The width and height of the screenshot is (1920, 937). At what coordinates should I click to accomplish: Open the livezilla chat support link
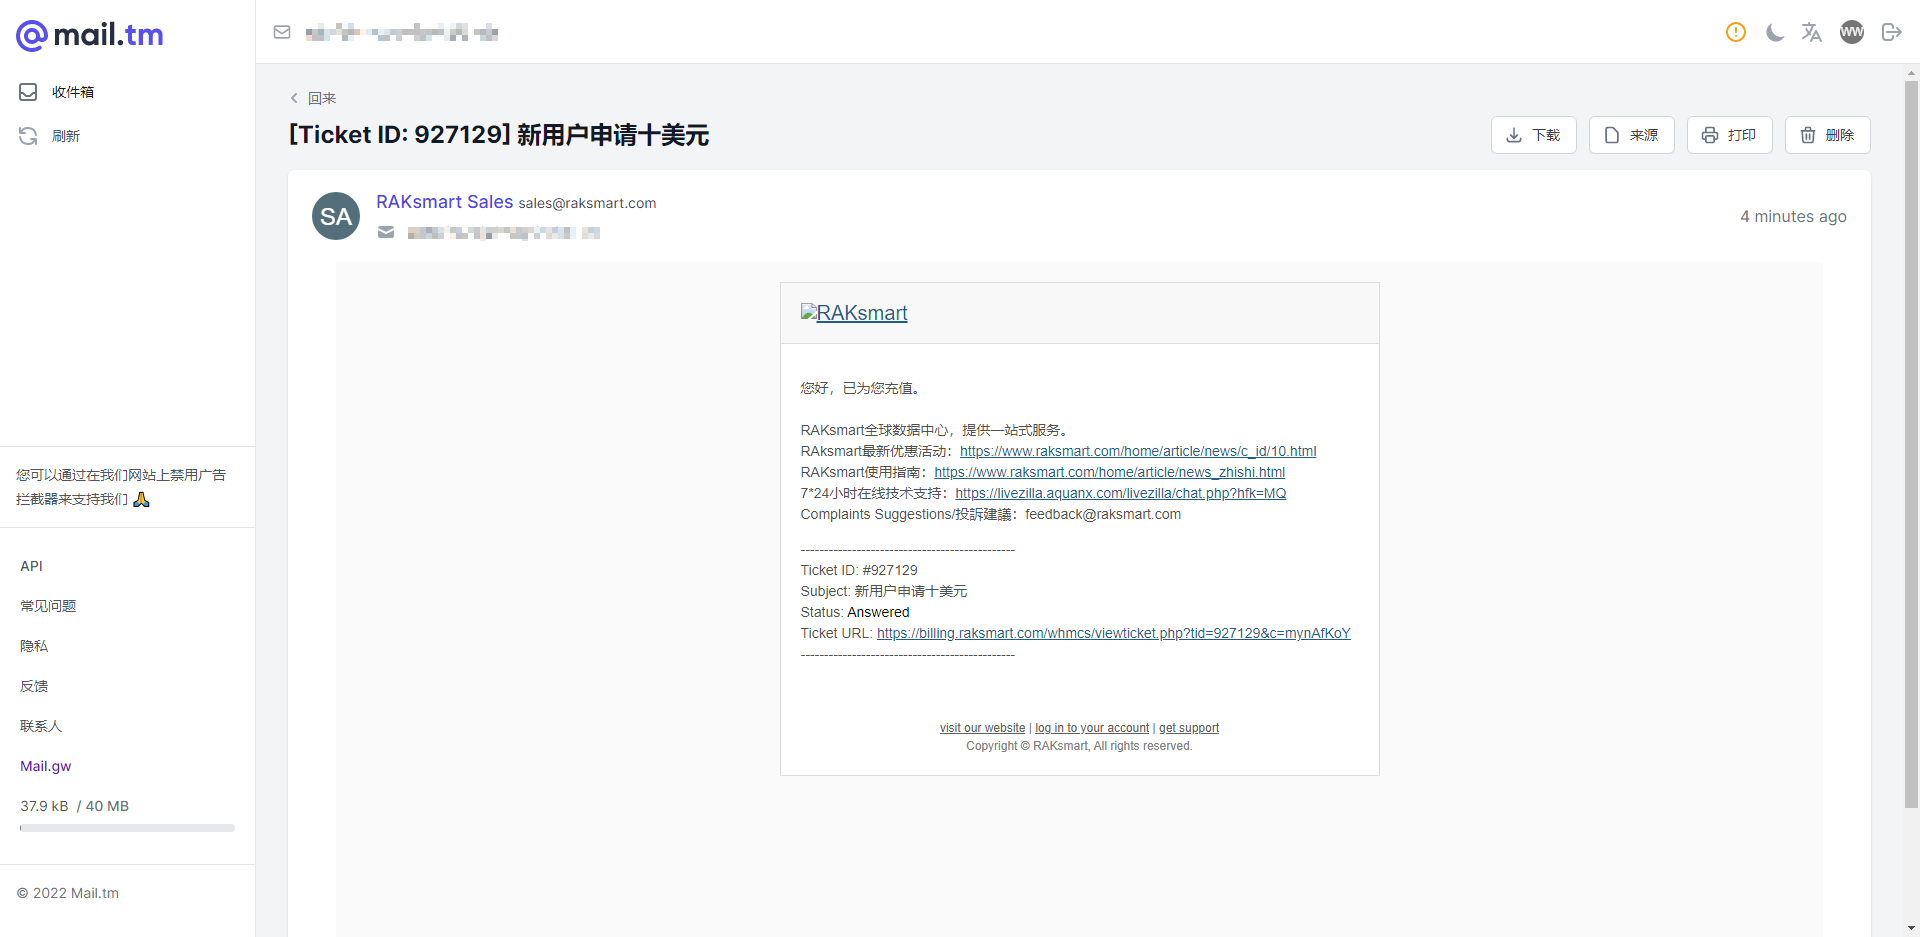click(x=1121, y=493)
